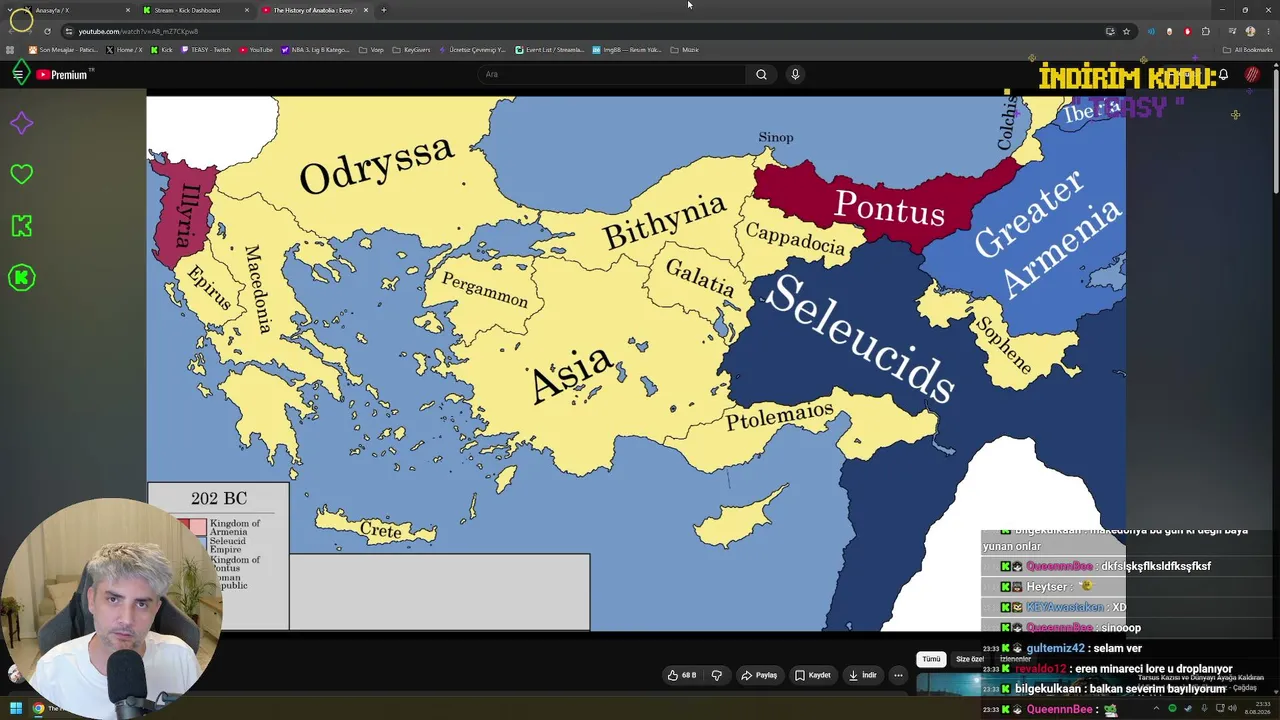Open the Windows Start button
1280x720 pixels.
point(15,709)
